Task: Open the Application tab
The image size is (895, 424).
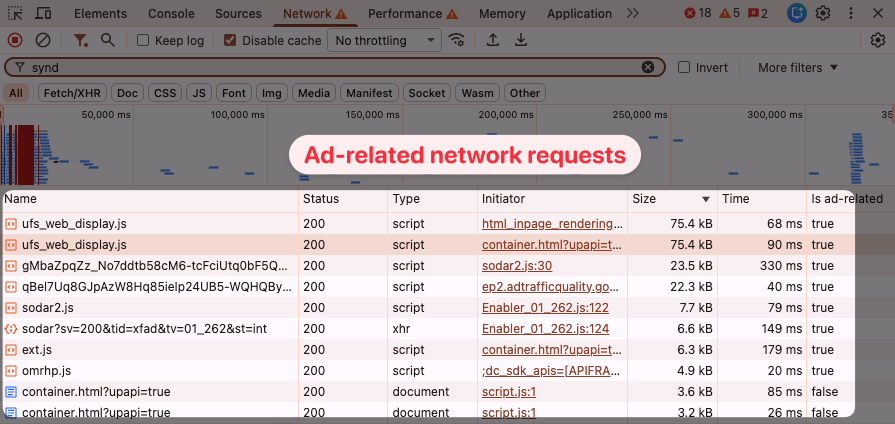Action: [x=579, y=14]
